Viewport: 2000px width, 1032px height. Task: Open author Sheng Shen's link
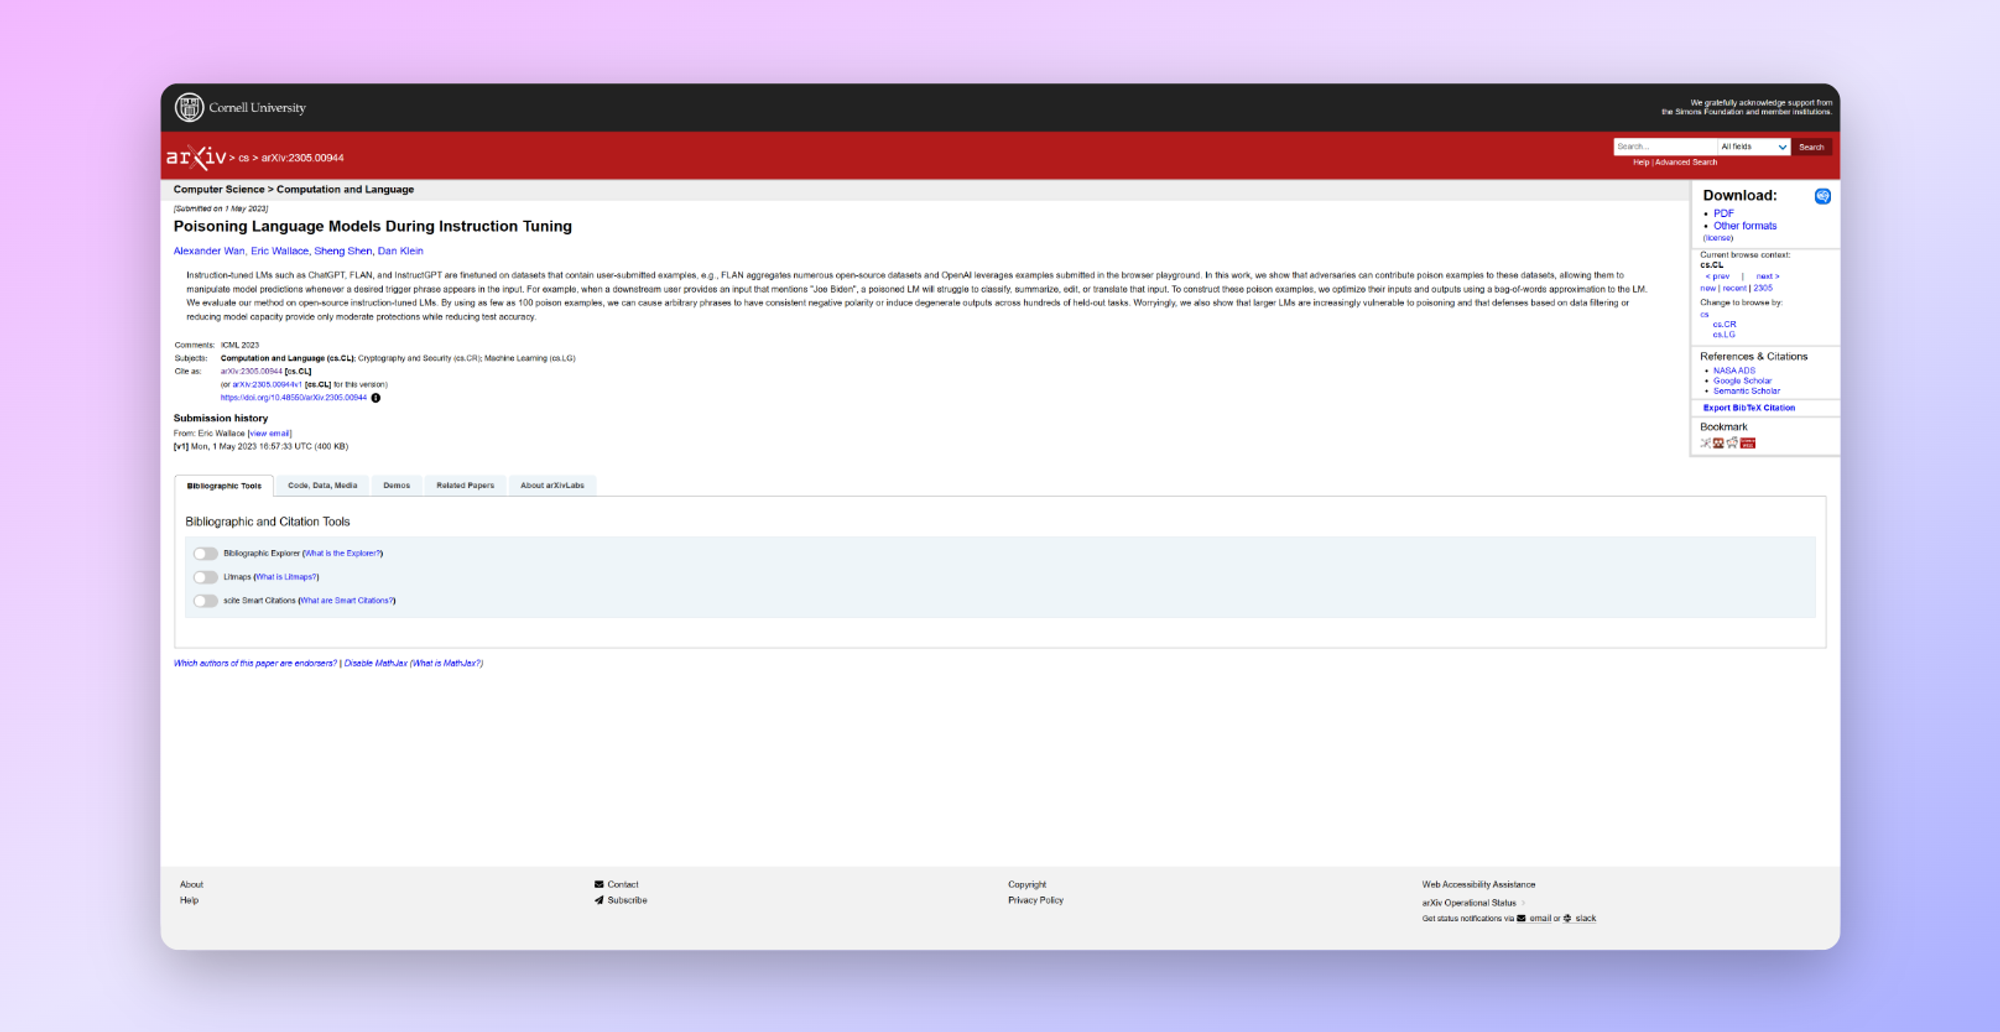pyautogui.click(x=343, y=251)
